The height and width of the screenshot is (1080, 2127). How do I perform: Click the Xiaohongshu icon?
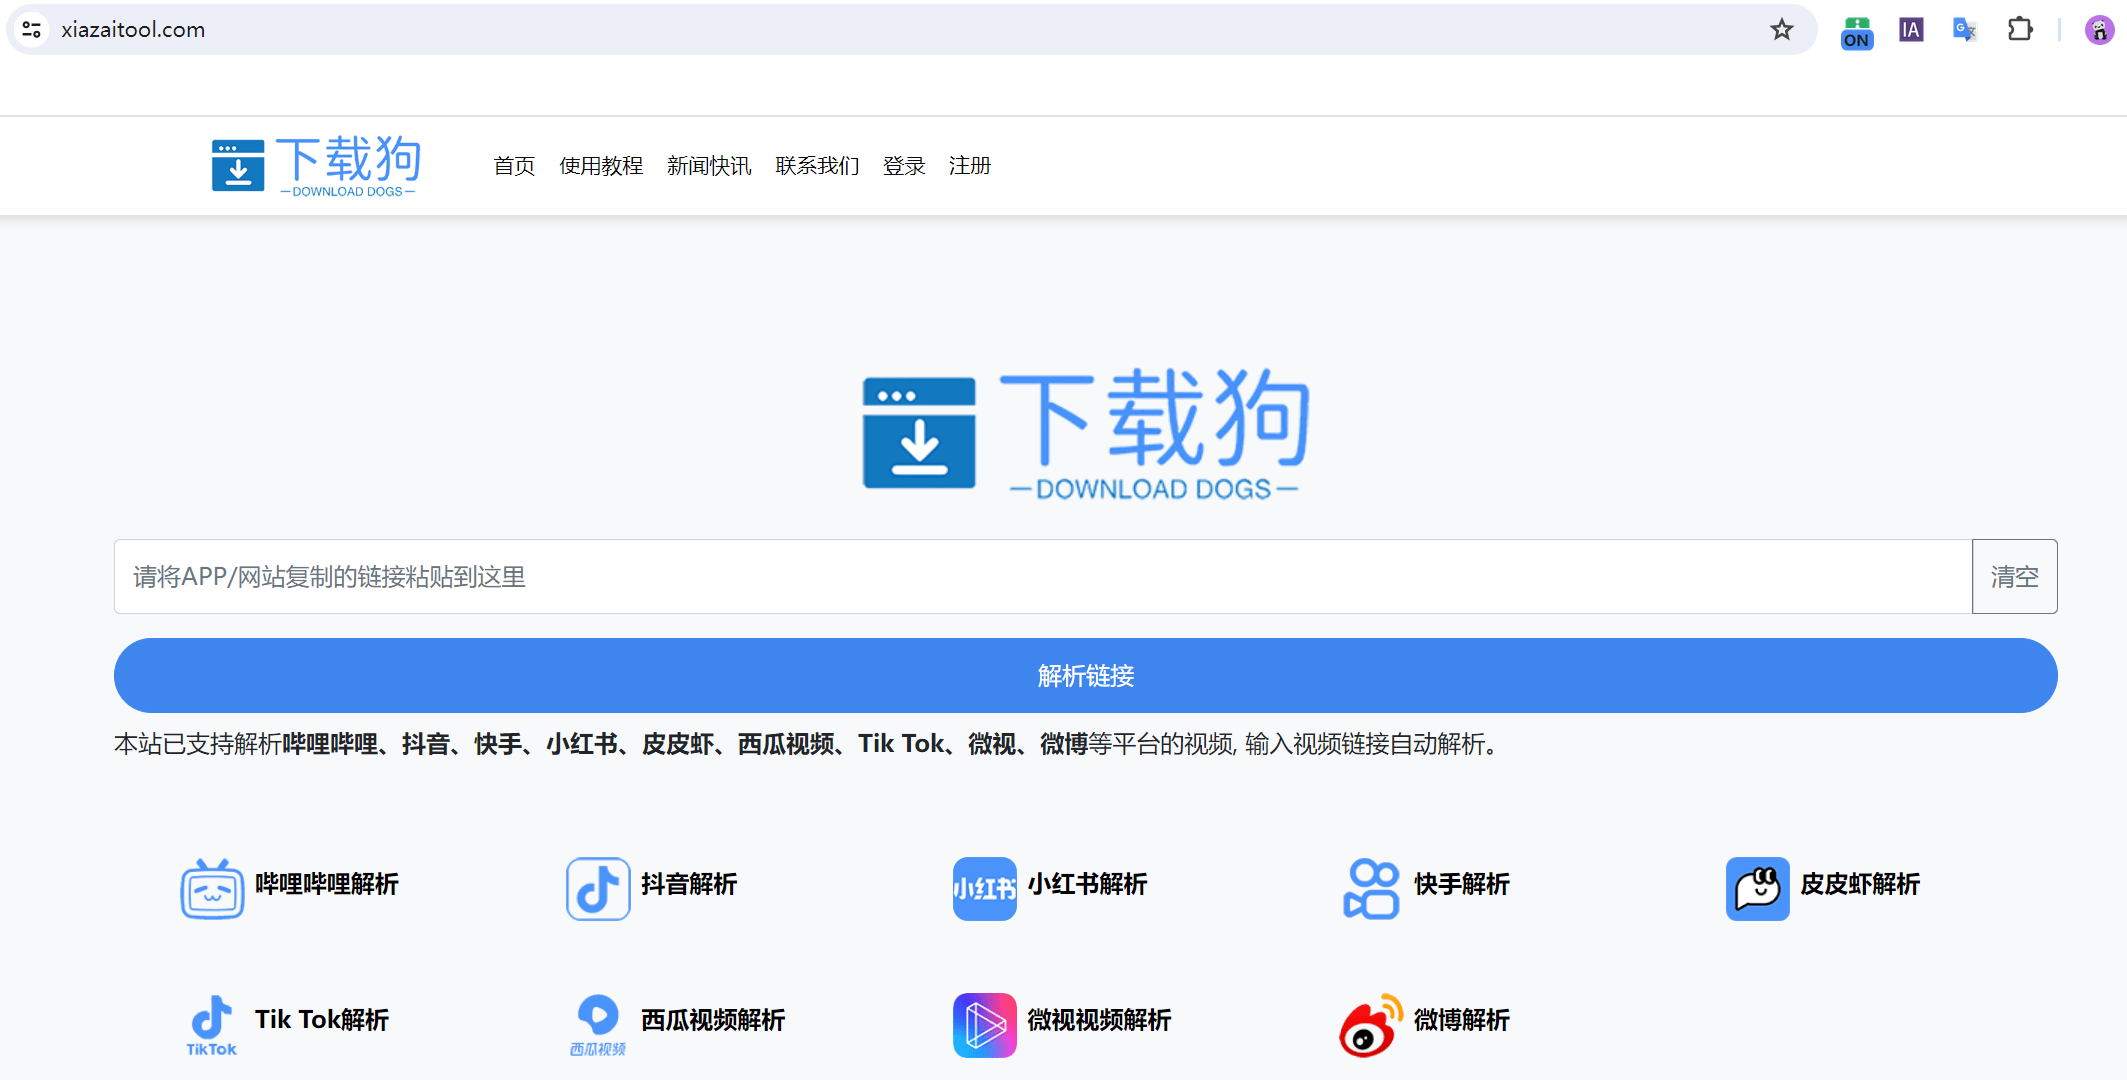tap(985, 888)
